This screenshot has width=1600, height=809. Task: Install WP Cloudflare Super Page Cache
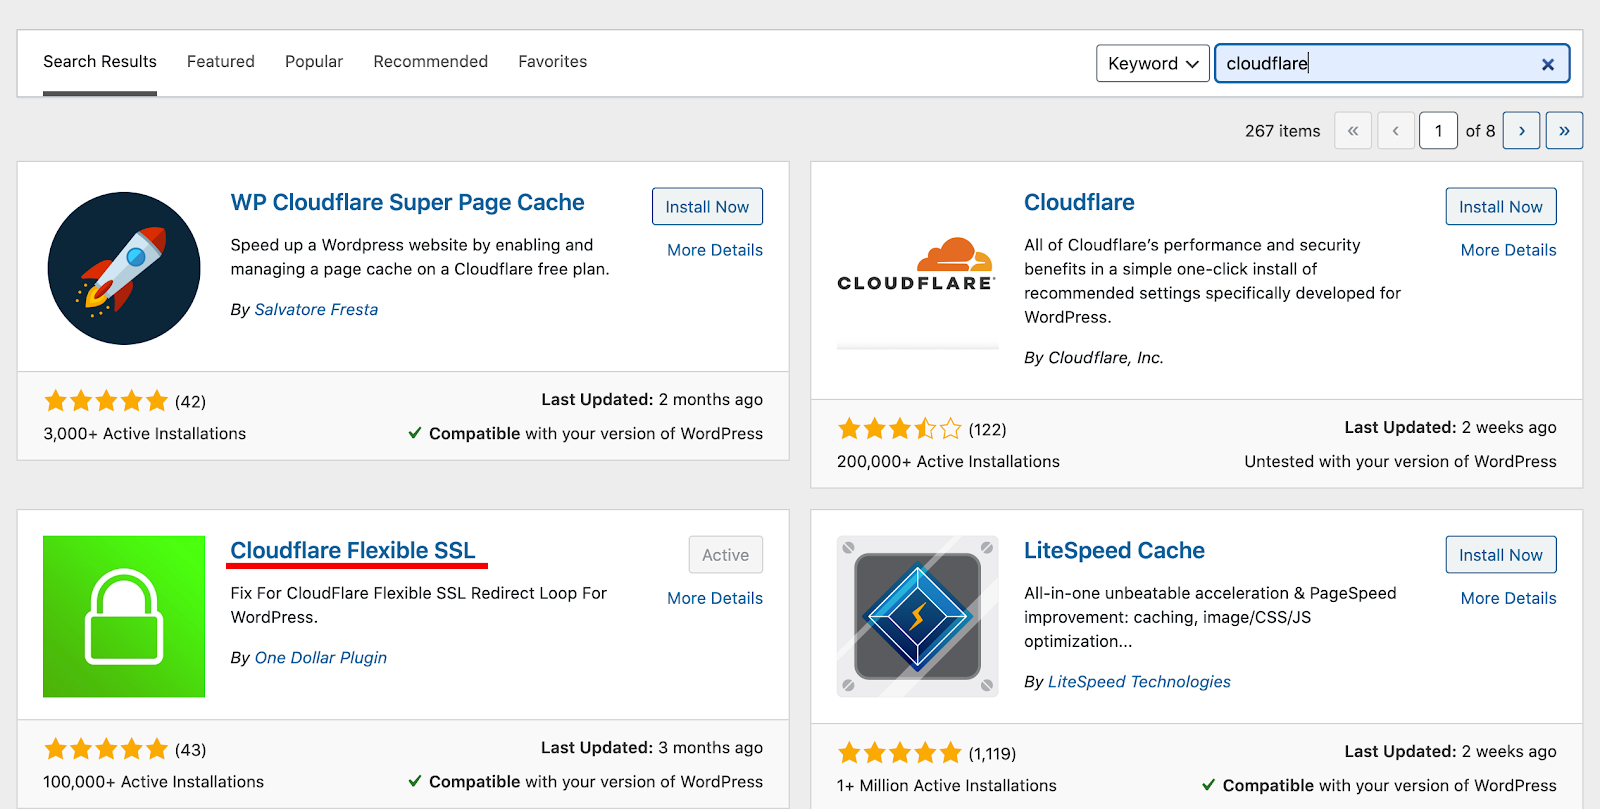707,207
